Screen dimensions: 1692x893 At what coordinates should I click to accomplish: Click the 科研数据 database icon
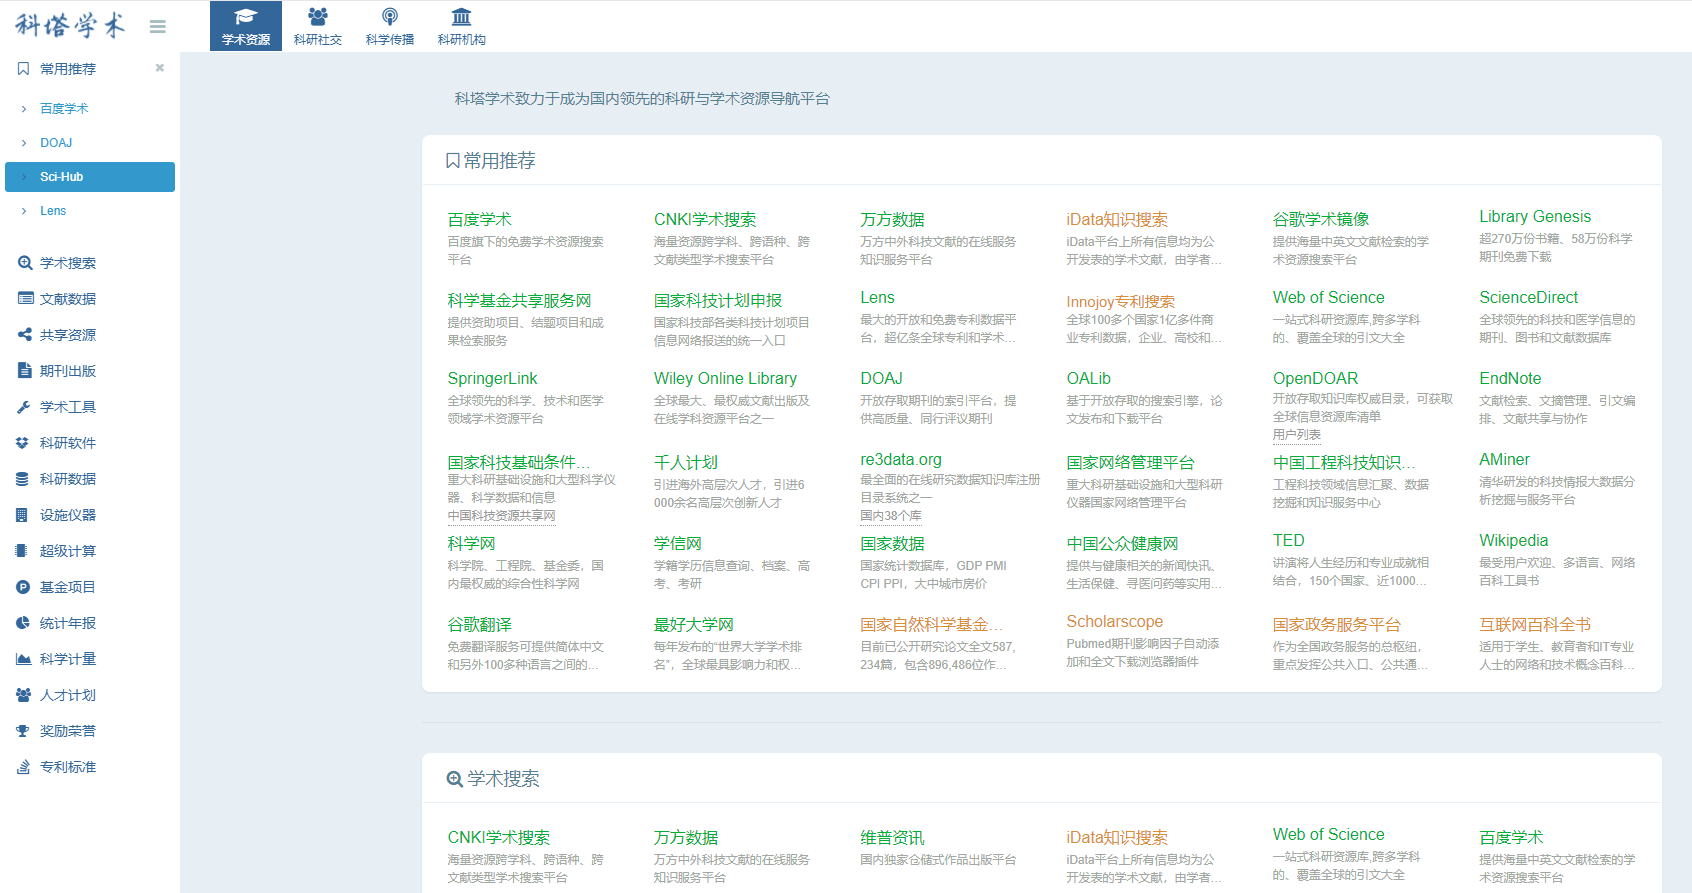point(22,479)
